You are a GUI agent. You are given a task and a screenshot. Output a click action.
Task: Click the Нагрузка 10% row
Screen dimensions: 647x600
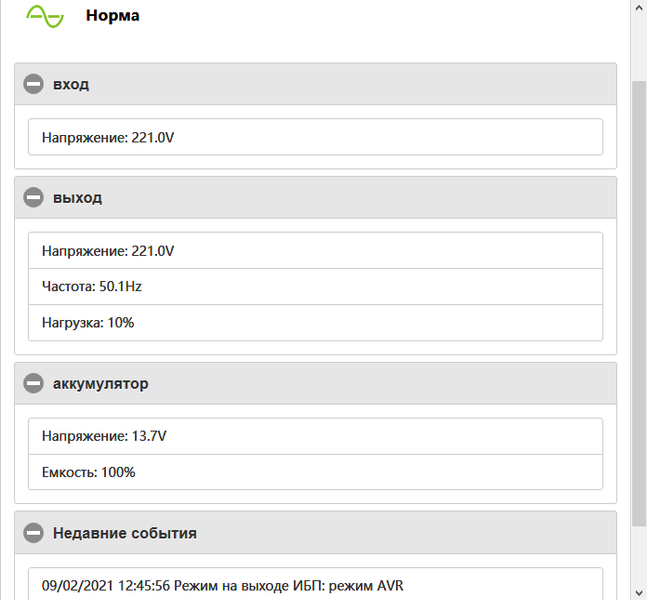315,323
